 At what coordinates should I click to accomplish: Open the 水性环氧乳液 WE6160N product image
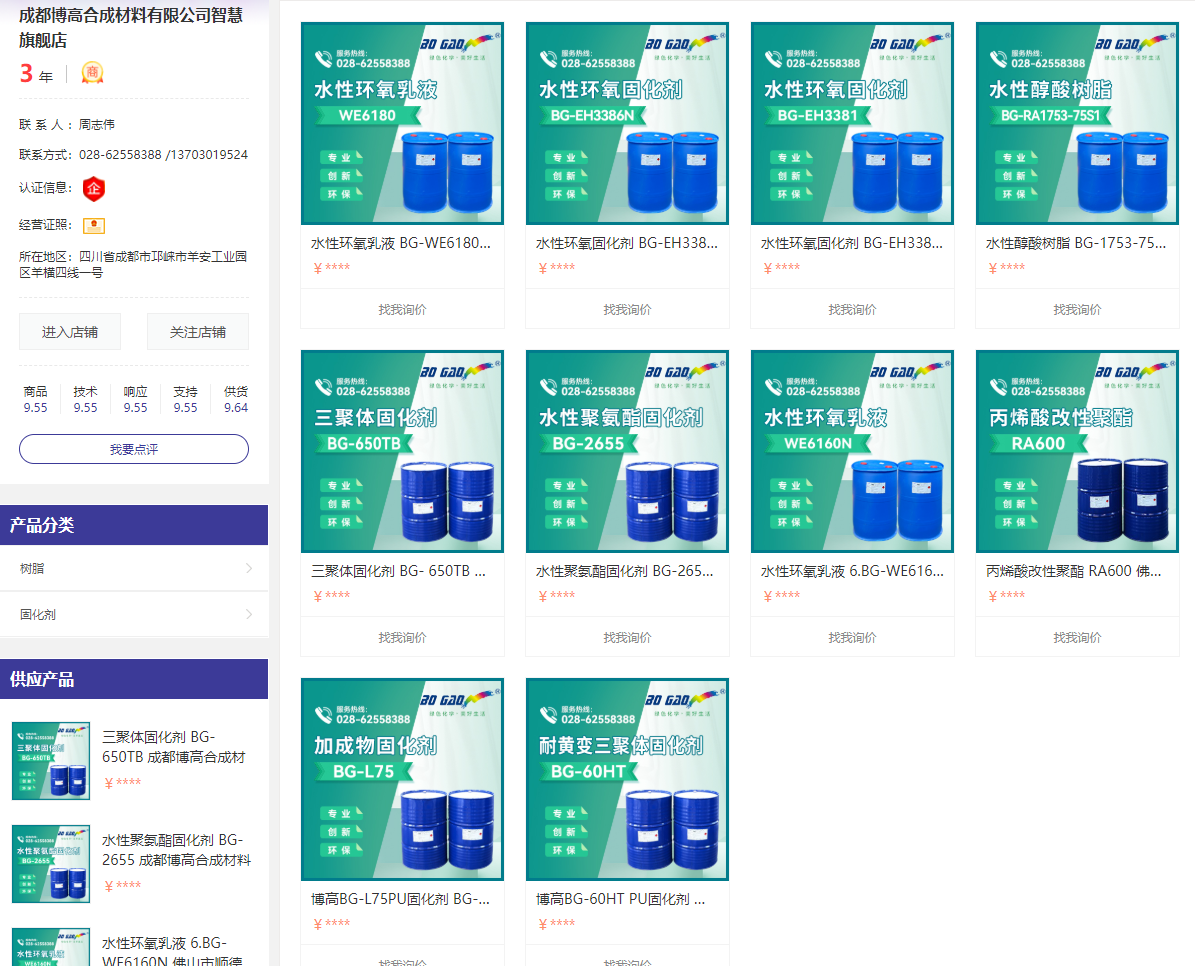[852, 451]
